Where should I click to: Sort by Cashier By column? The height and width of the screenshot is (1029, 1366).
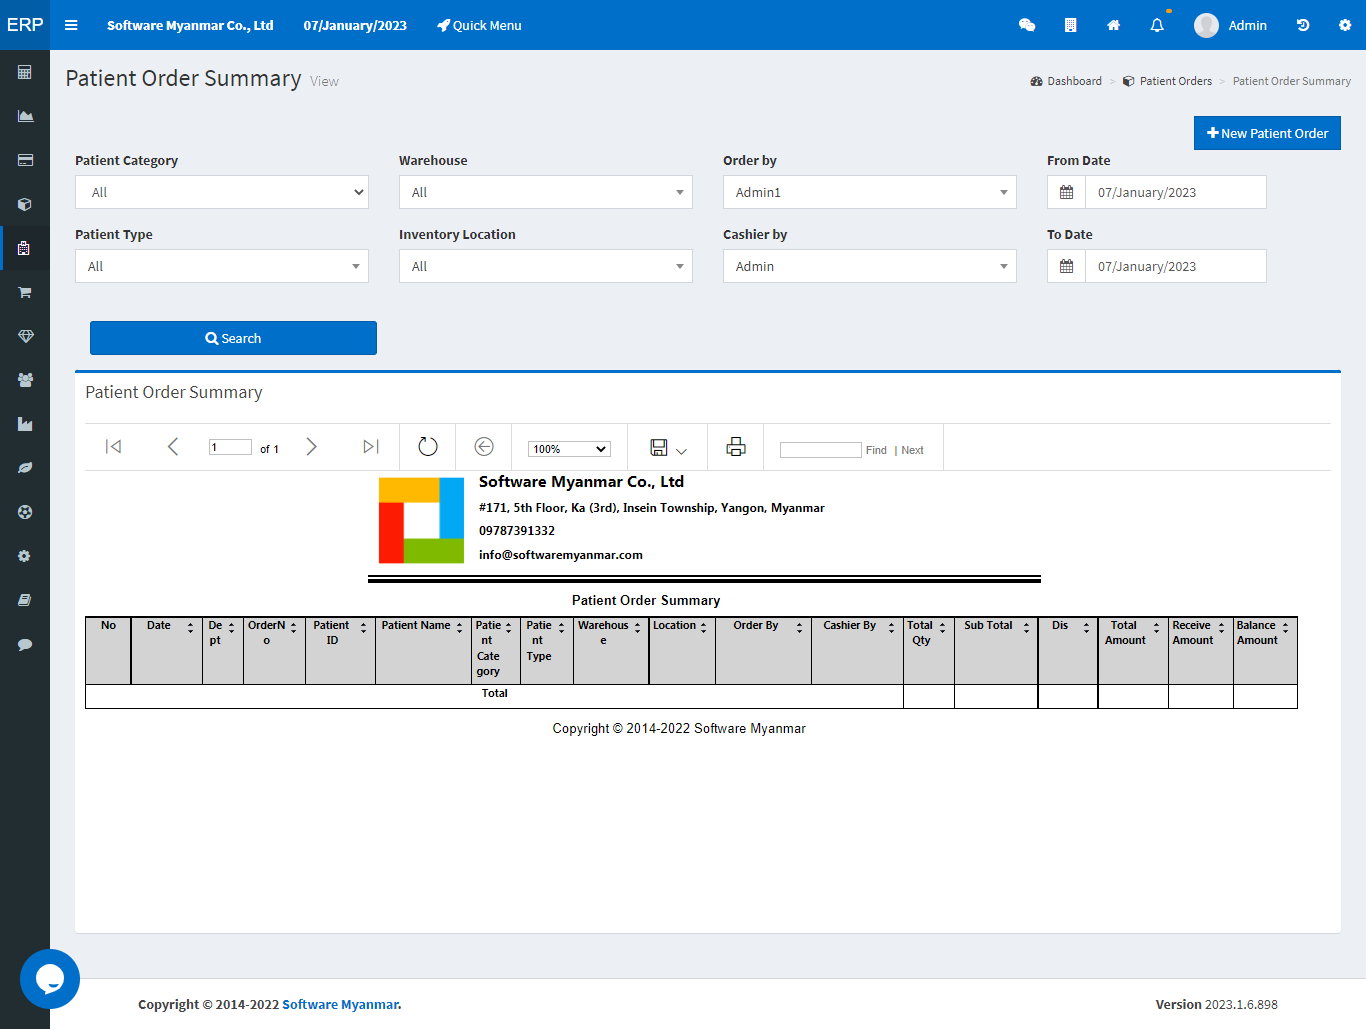click(891, 628)
